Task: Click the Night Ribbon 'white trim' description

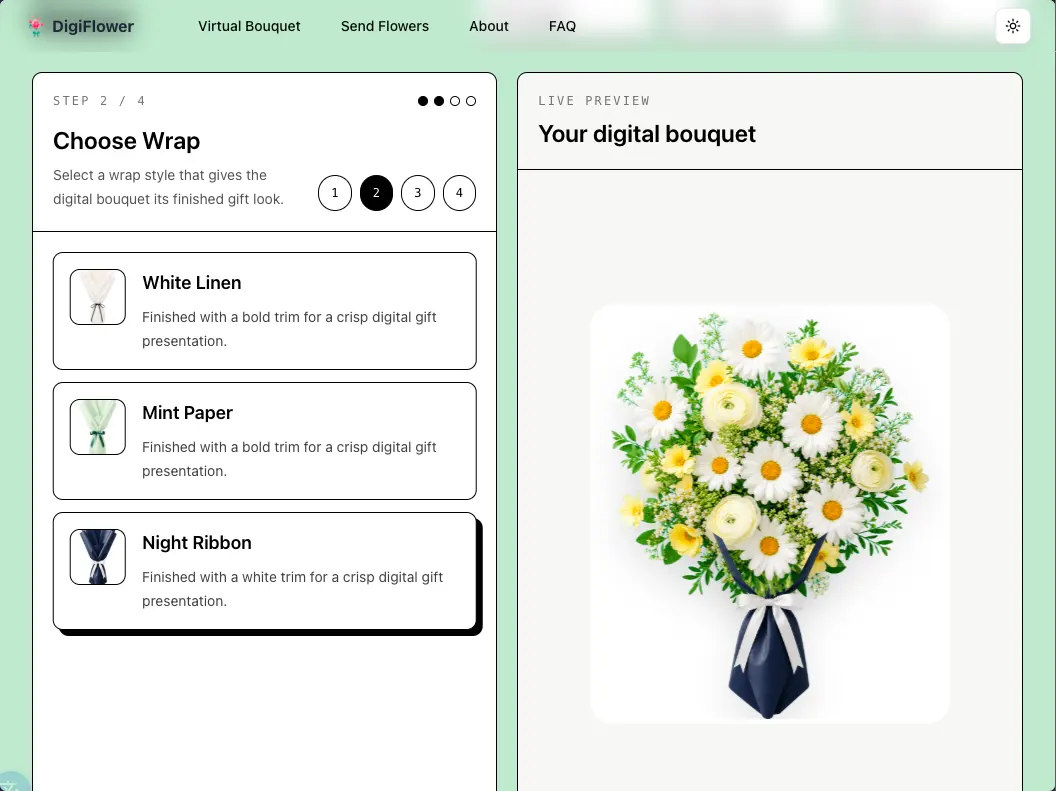Action: pyautogui.click(x=292, y=589)
